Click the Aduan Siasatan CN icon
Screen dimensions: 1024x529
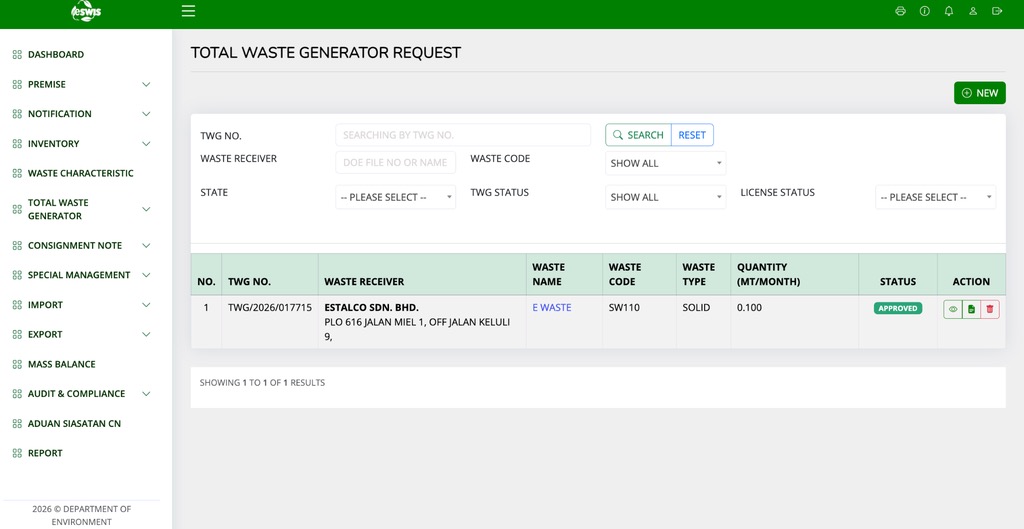[x=18, y=424]
